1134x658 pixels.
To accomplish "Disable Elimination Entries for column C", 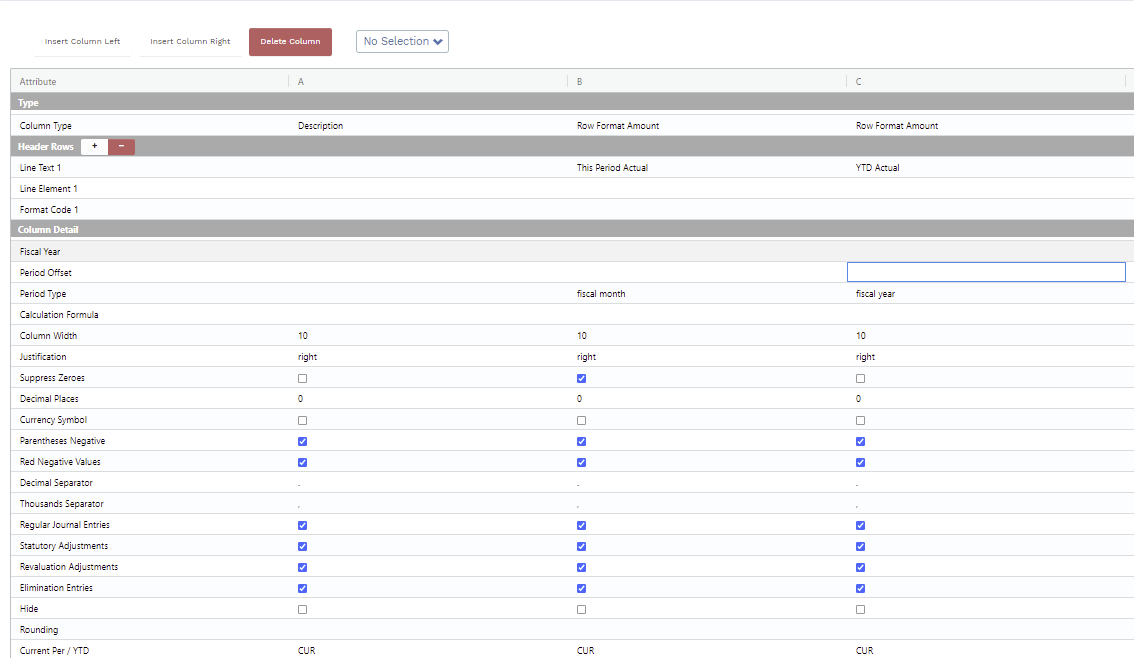I will pyautogui.click(x=861, y=589).
